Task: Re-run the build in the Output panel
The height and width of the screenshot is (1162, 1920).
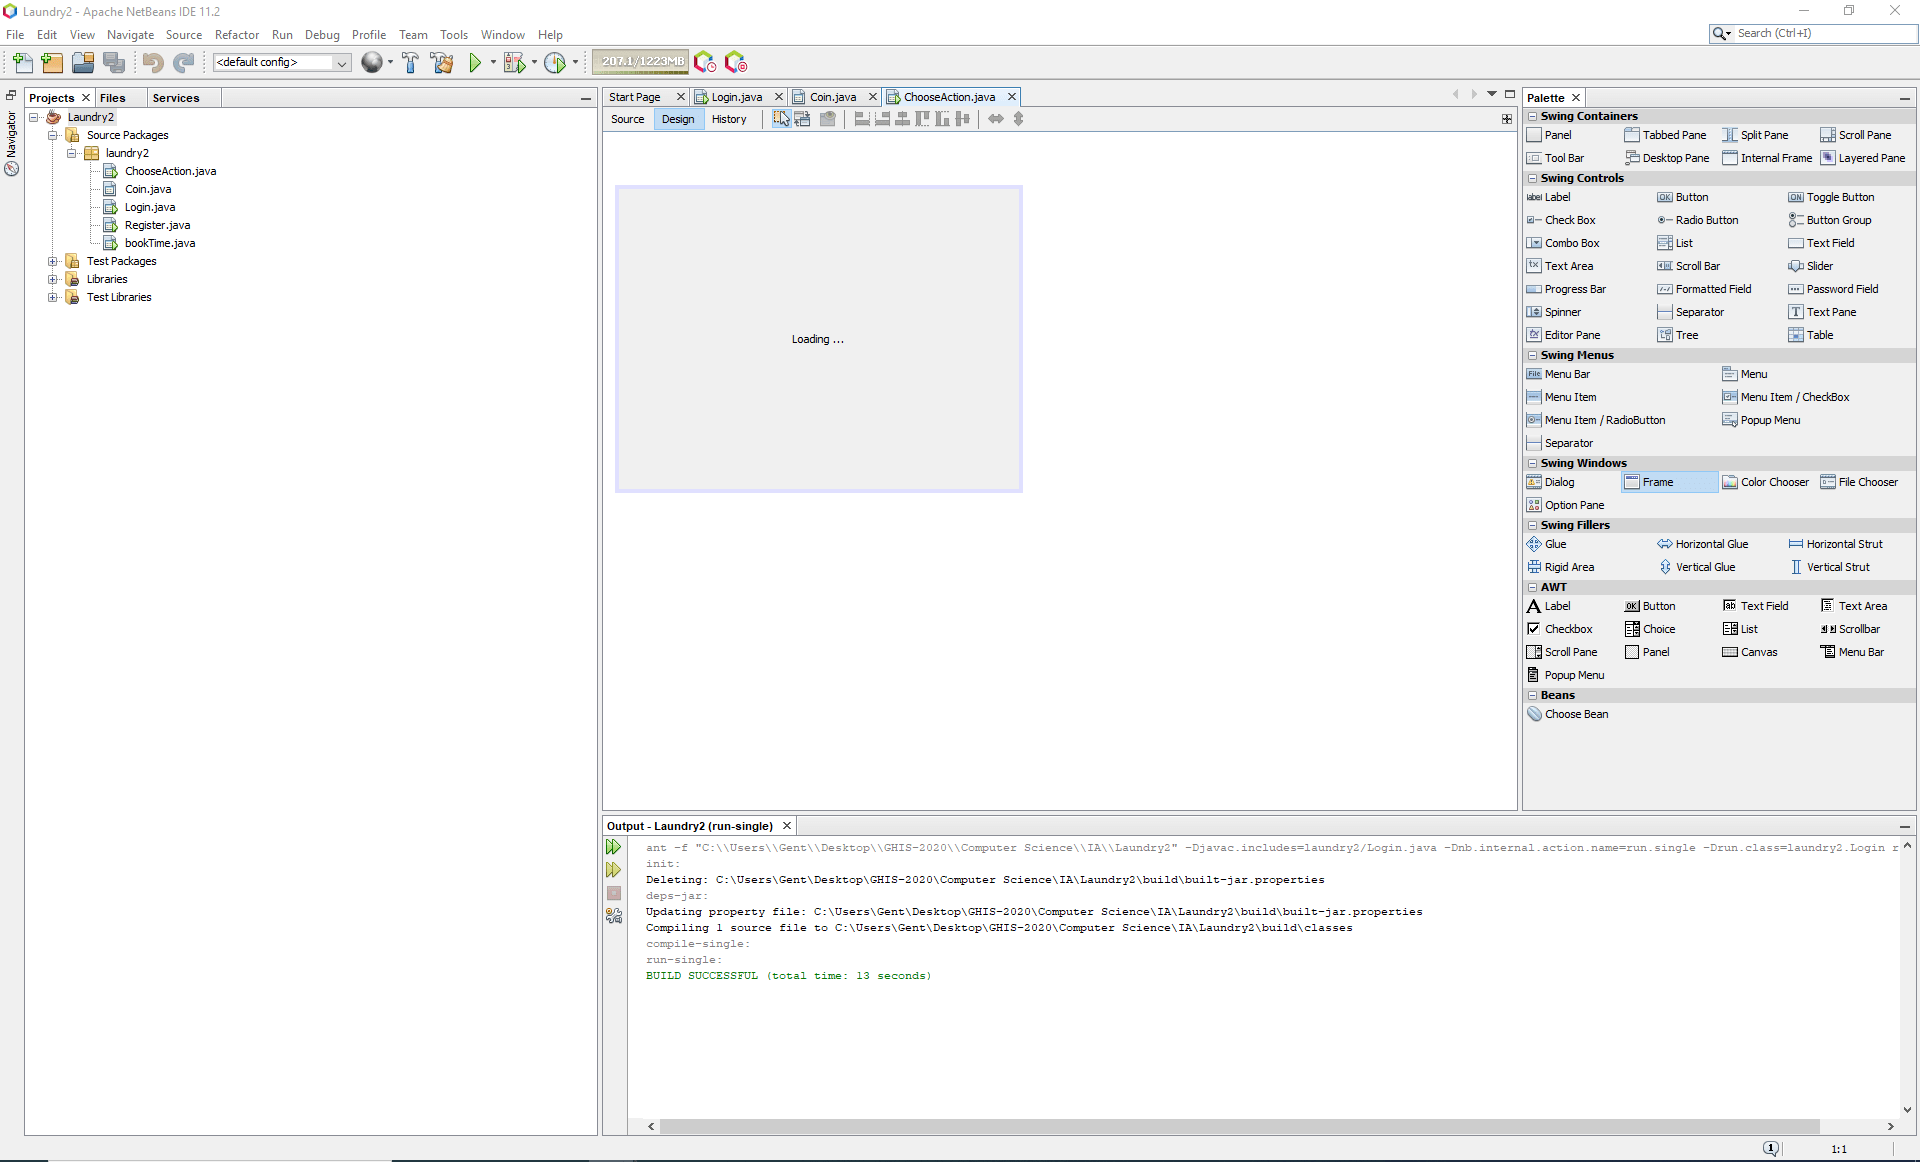Action: pyautogui.click(x=613, y=847)
